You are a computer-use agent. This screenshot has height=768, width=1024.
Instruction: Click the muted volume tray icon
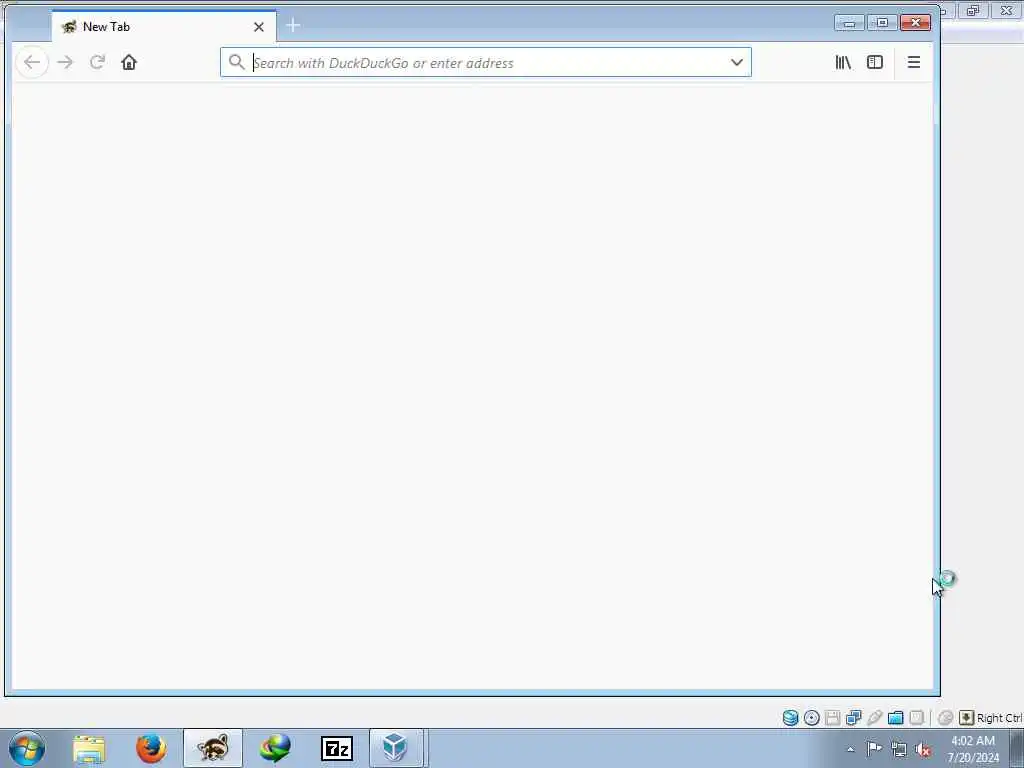923,750
